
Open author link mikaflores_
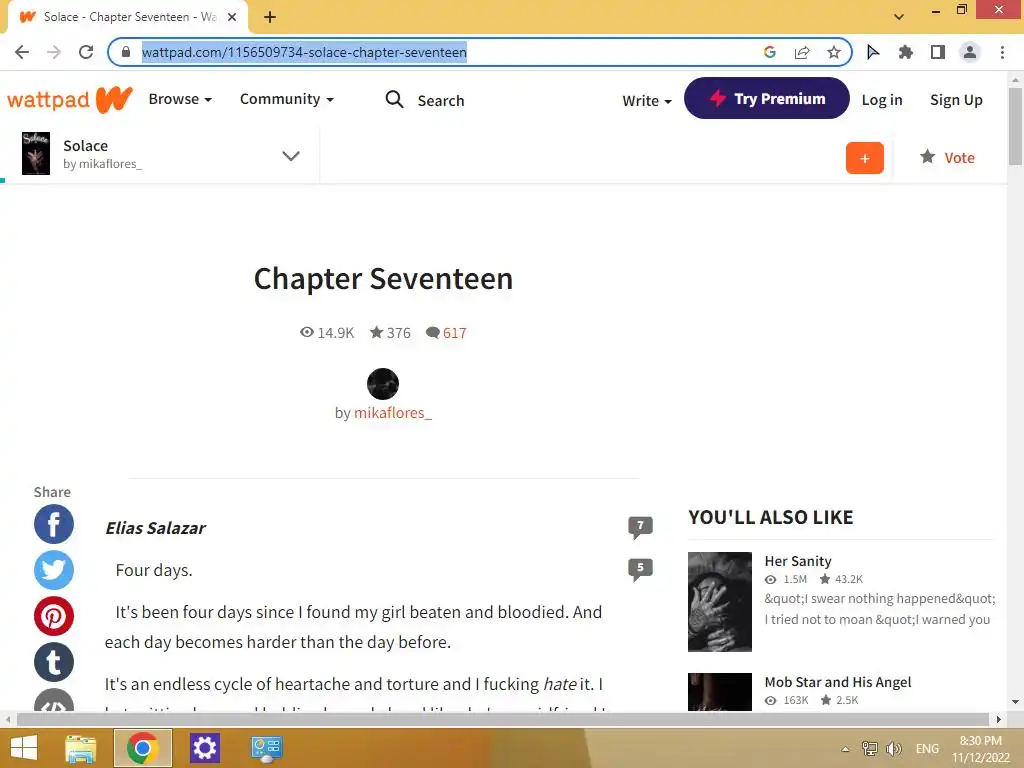pyautogui.click(x=392, y=413)
